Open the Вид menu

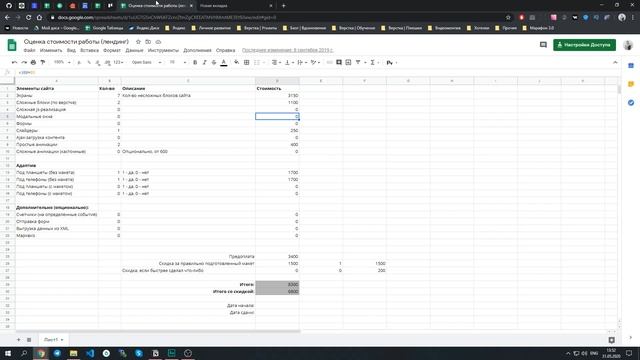(x=71, y=50)
